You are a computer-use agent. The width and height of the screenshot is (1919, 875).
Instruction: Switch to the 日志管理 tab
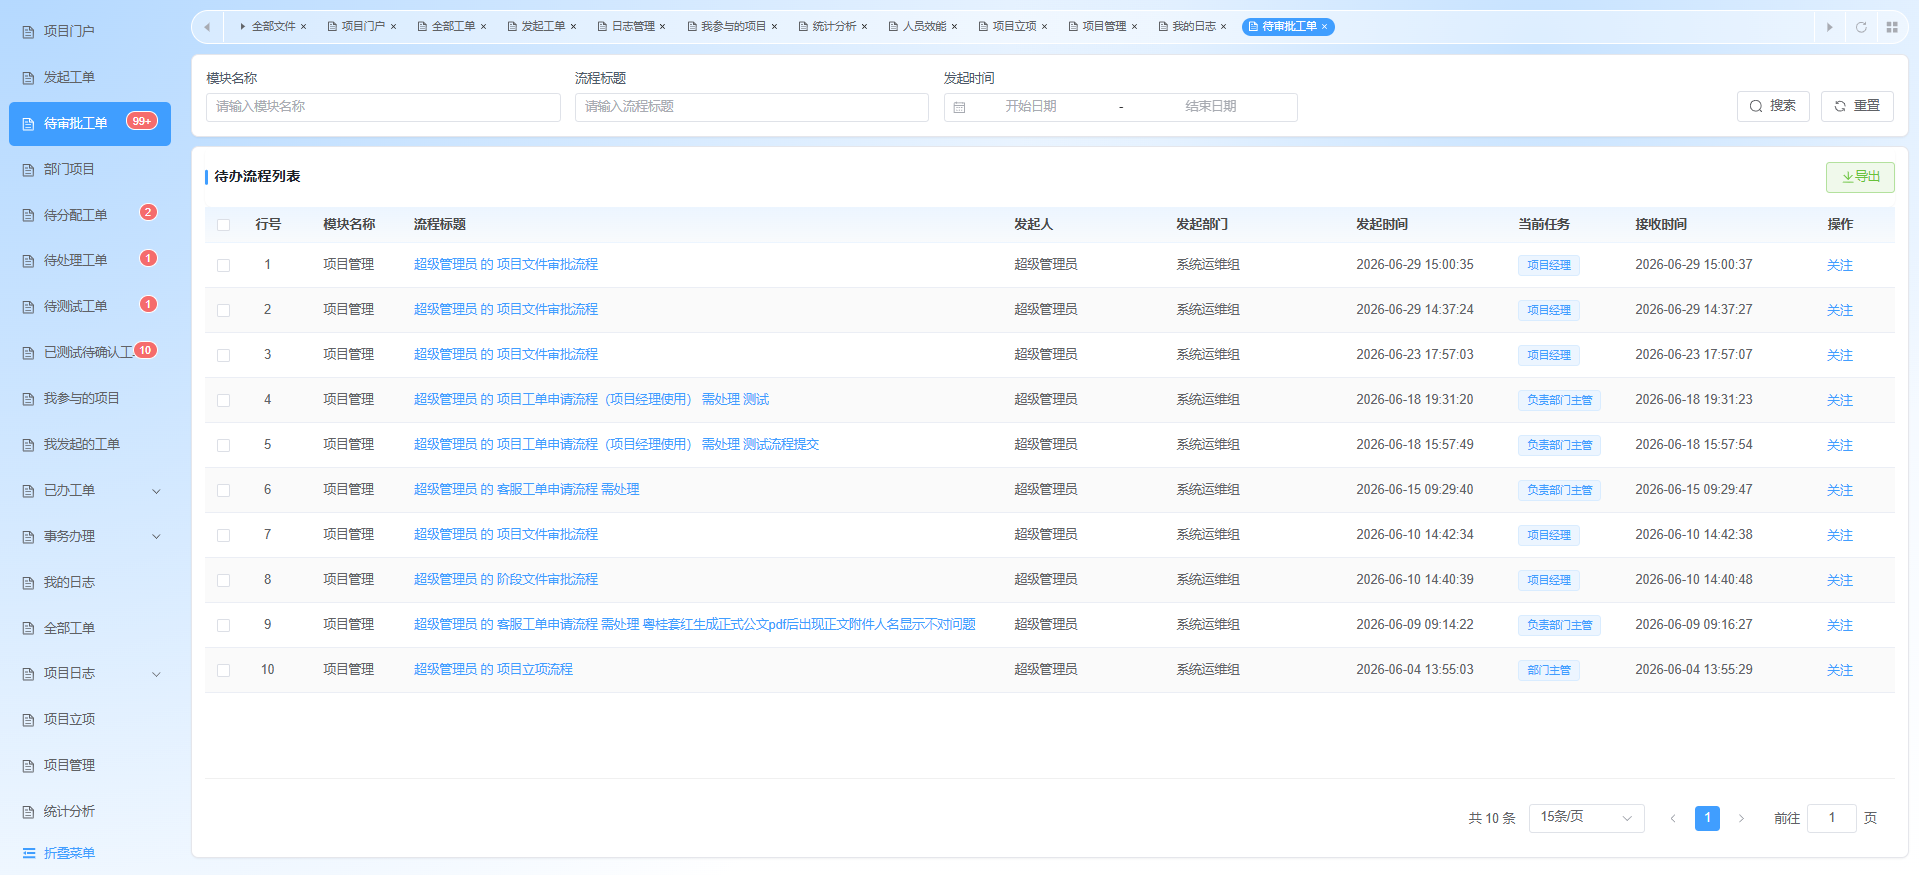(x=633, y=27)
